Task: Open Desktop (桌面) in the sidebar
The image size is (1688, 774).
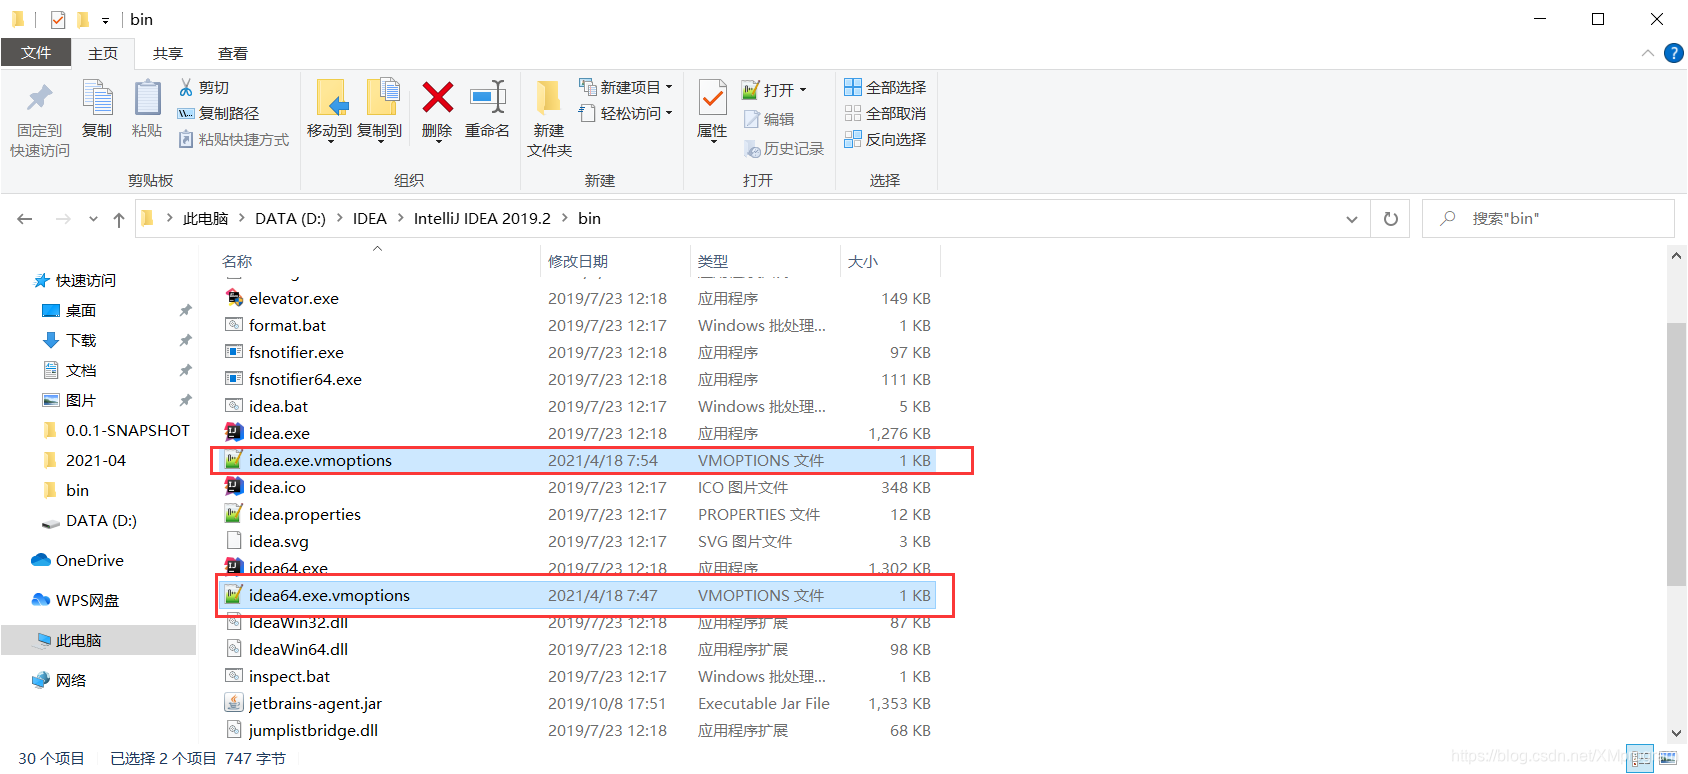Action: (x=81, y=311)
